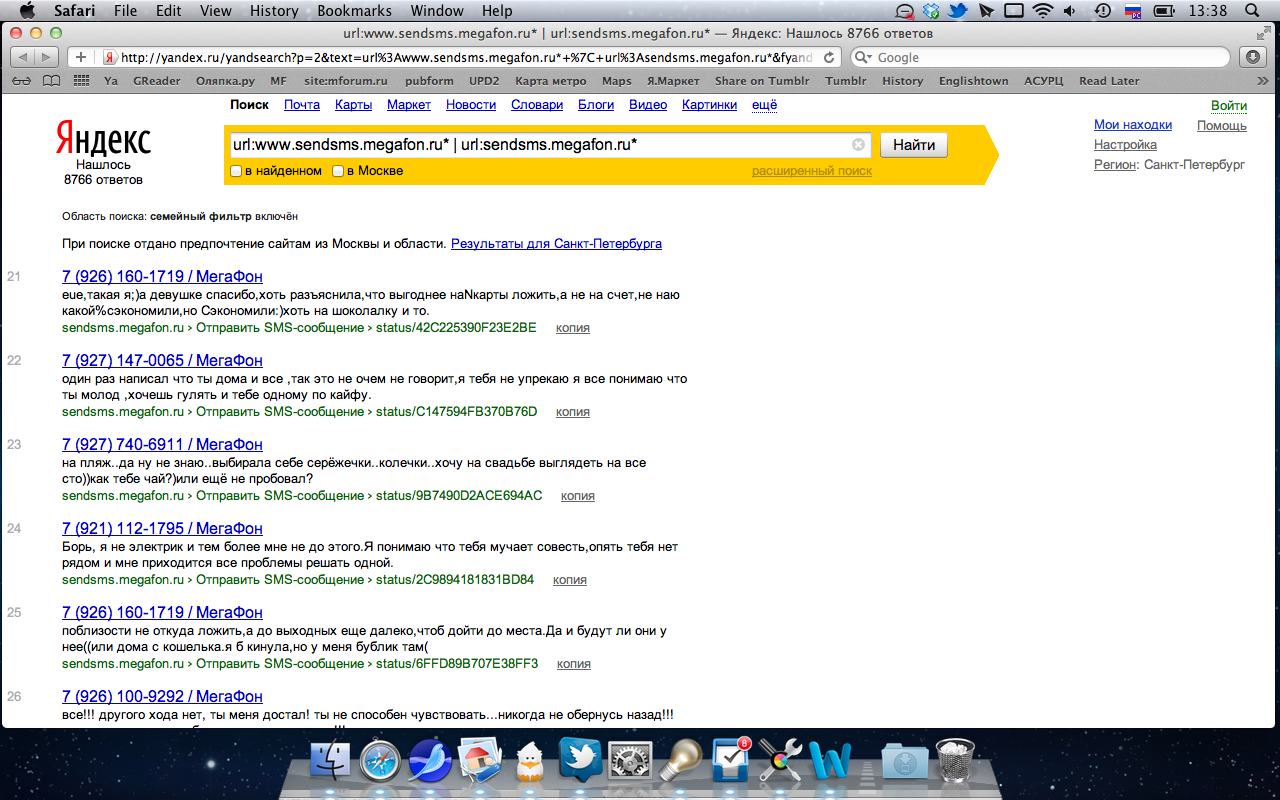The height and width of the screenshot is (800, 1280).
Task: Go forward with Safari's forward arrow
Action: pyautogui.click(x=48, y=57)
